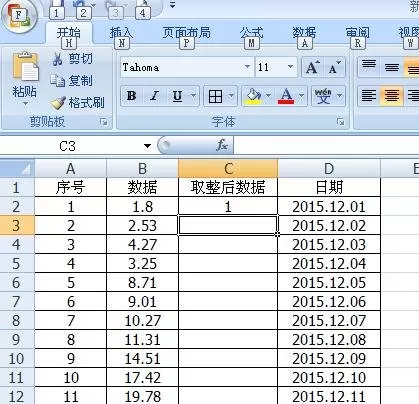Switch to 审阅 Review tab

coord(357,33)
